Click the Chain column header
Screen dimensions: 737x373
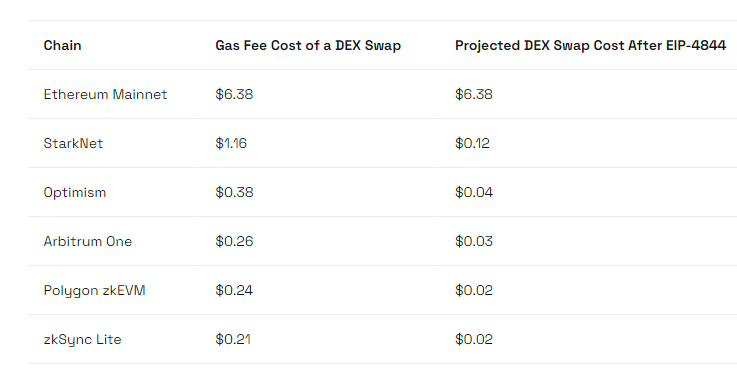click(x=63, y=46)
